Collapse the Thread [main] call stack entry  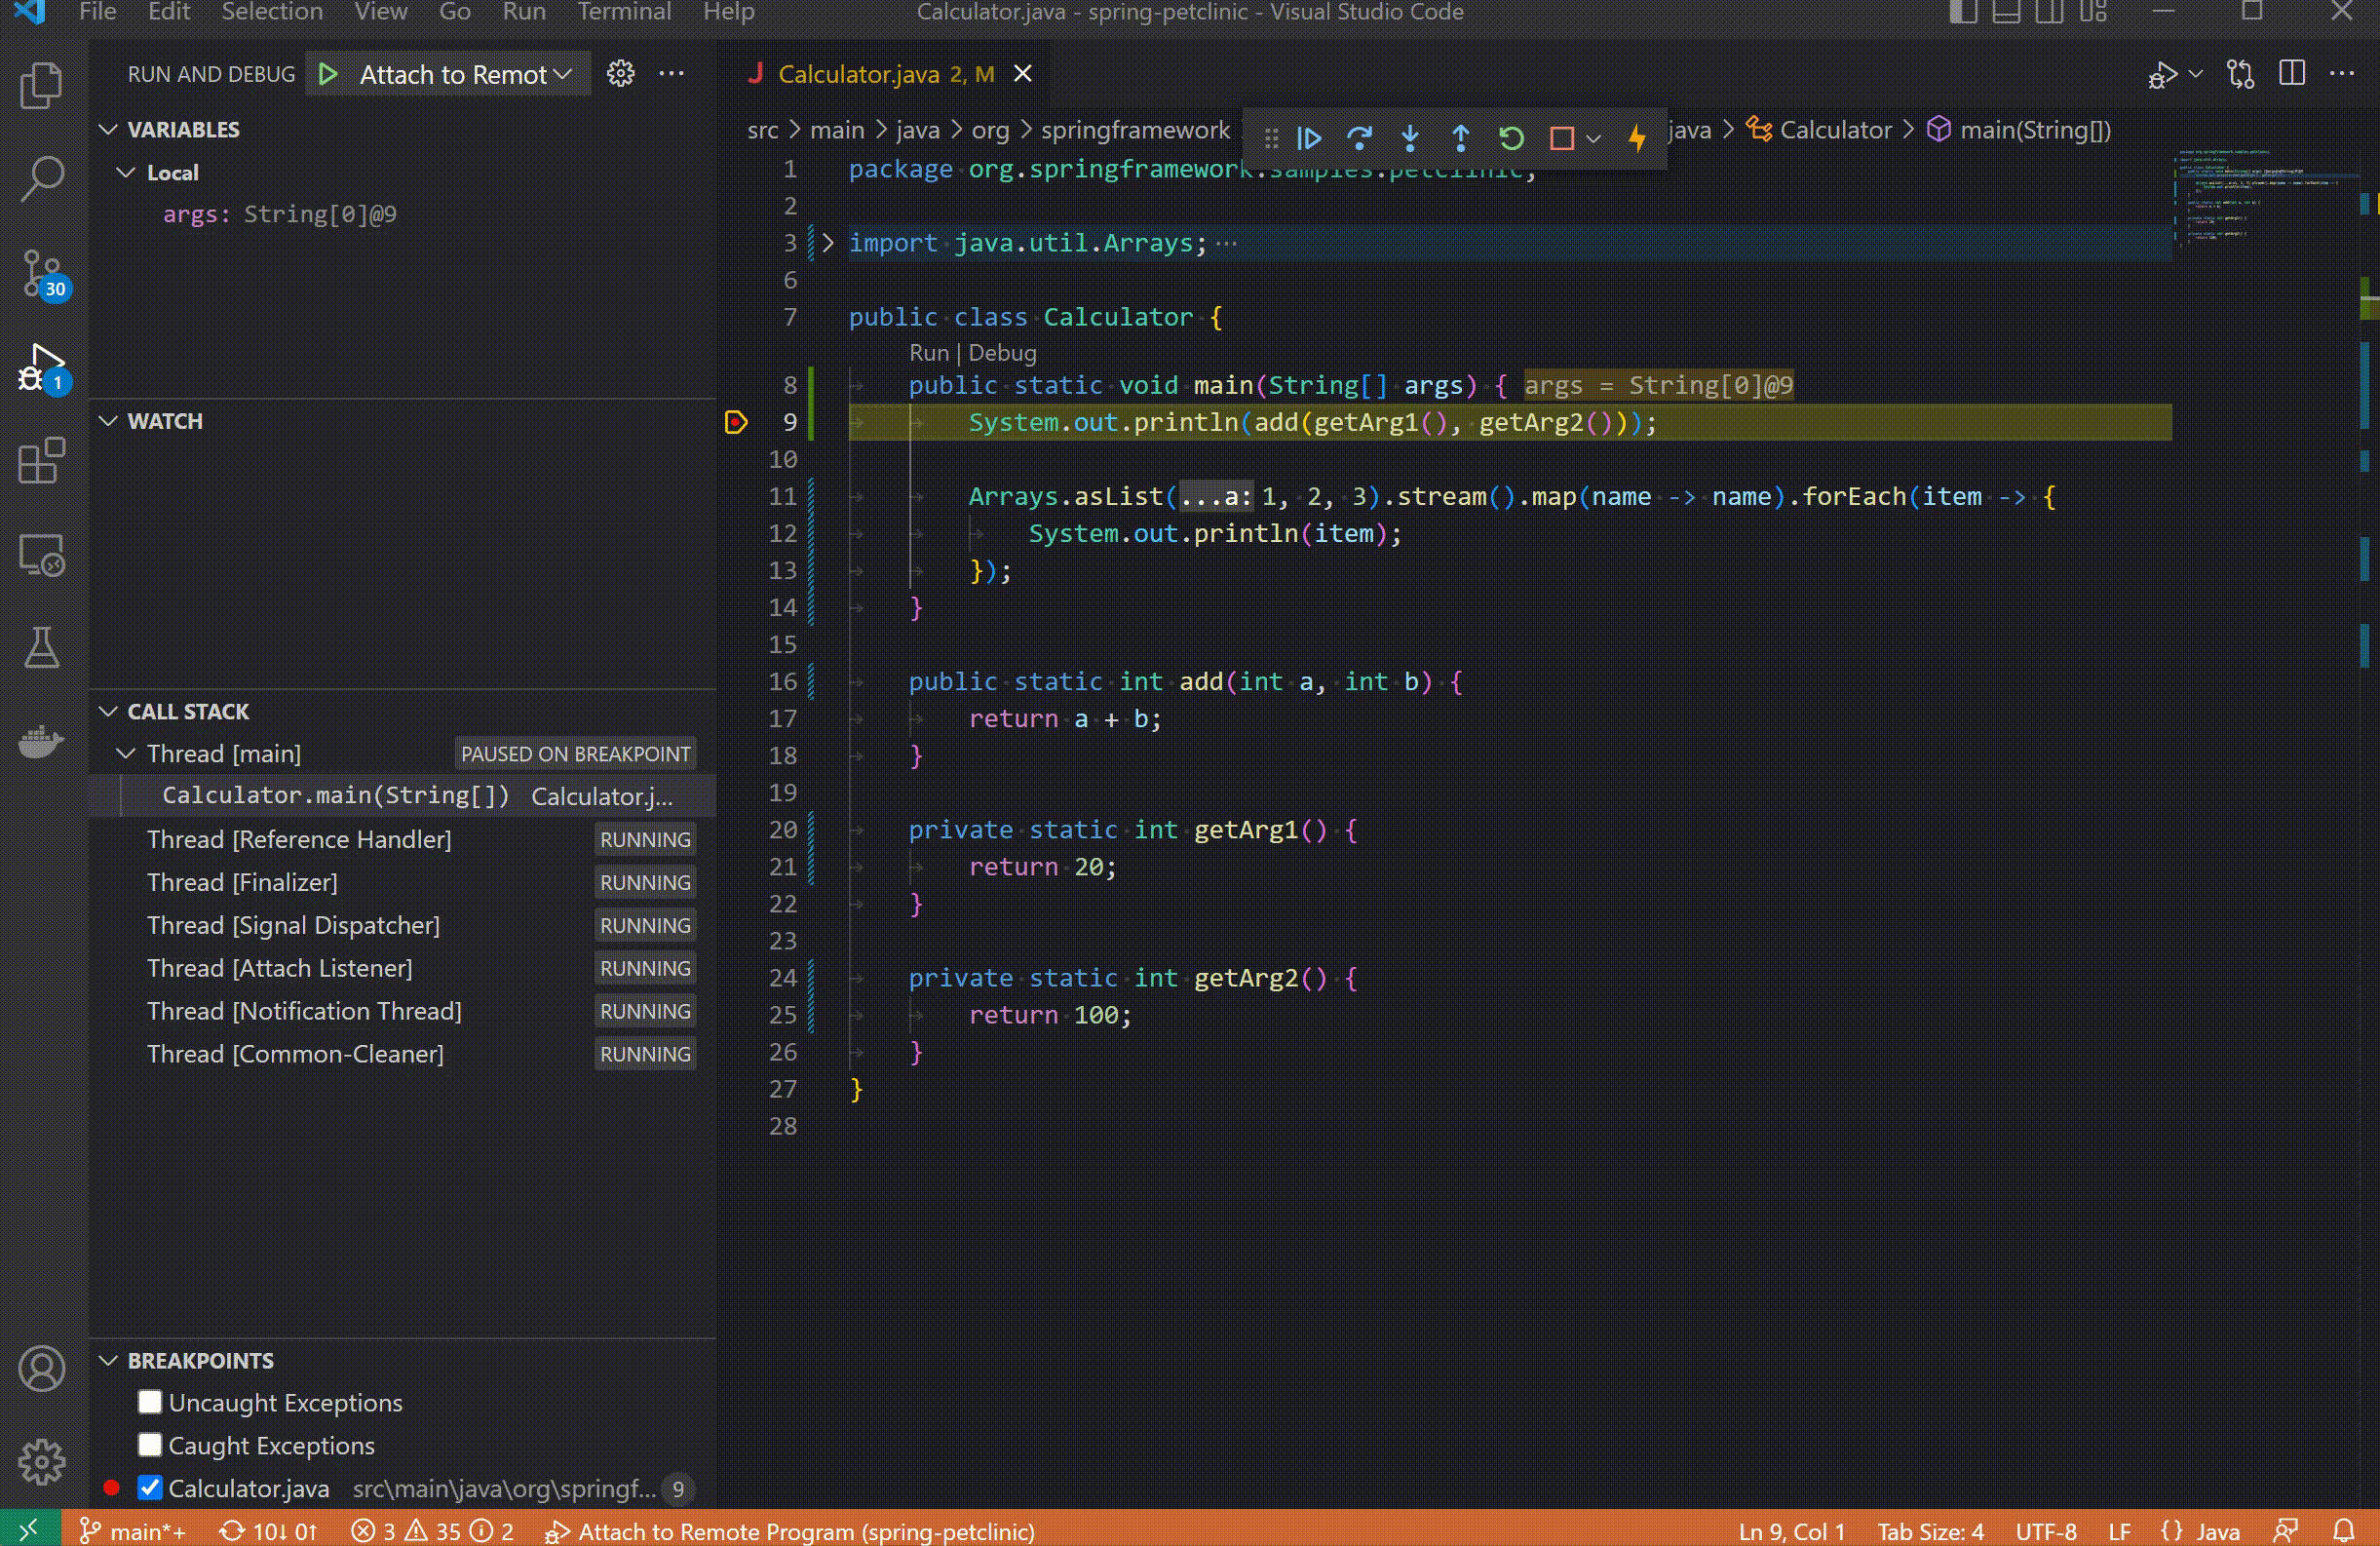click(x=126, y=753)
